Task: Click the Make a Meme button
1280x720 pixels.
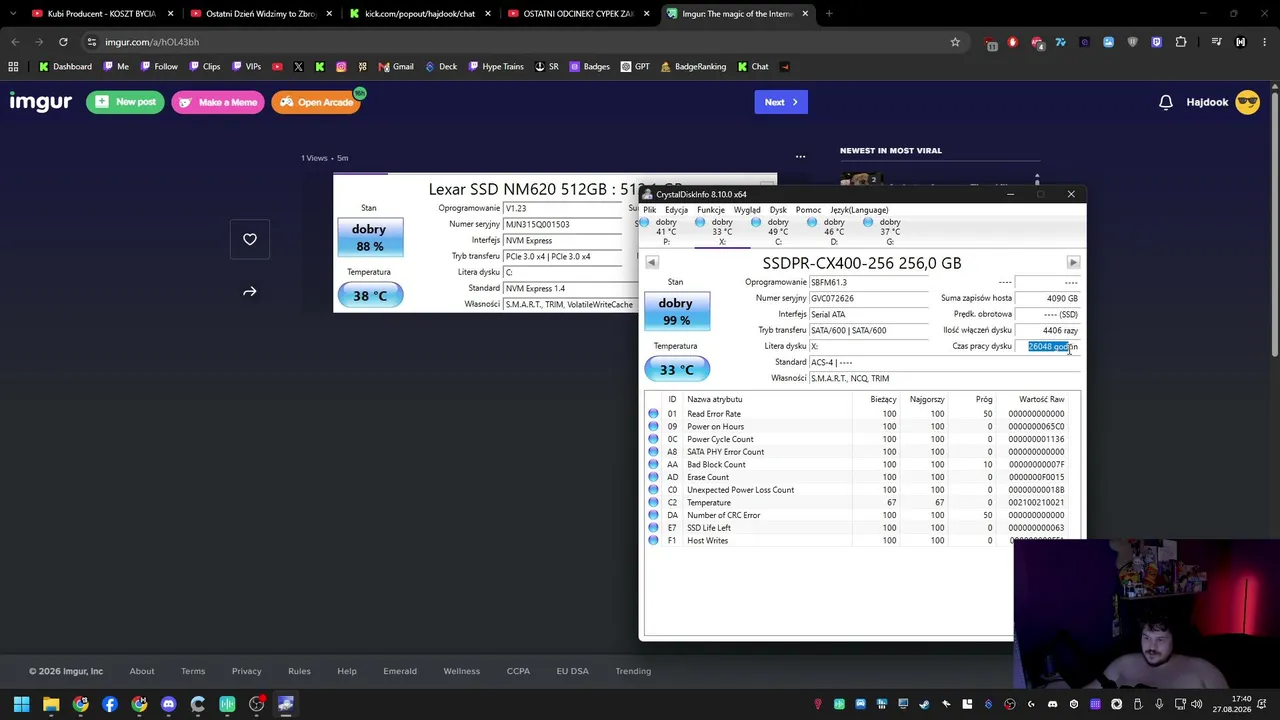Action: point(219,102)
